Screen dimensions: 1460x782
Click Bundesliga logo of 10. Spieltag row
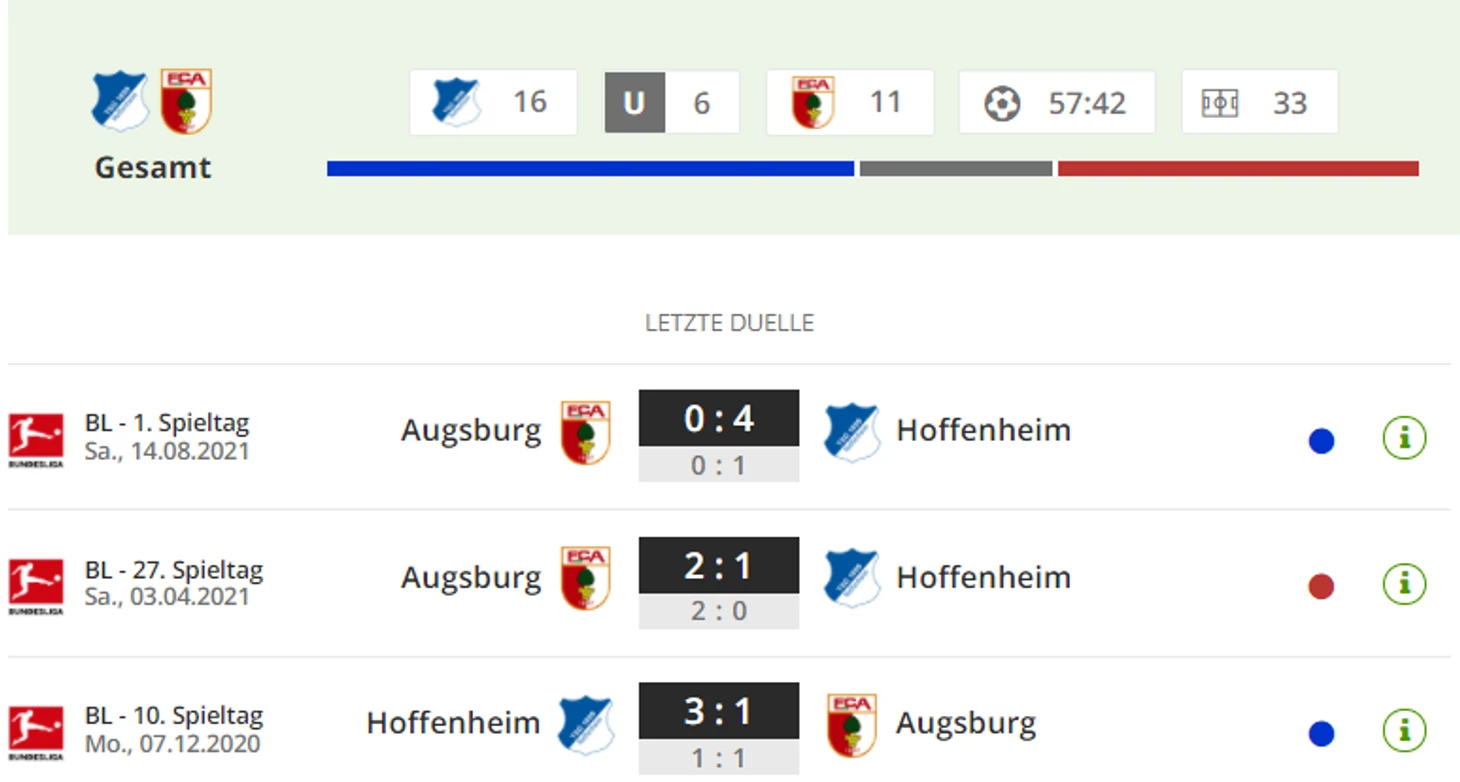coord(36,732)
